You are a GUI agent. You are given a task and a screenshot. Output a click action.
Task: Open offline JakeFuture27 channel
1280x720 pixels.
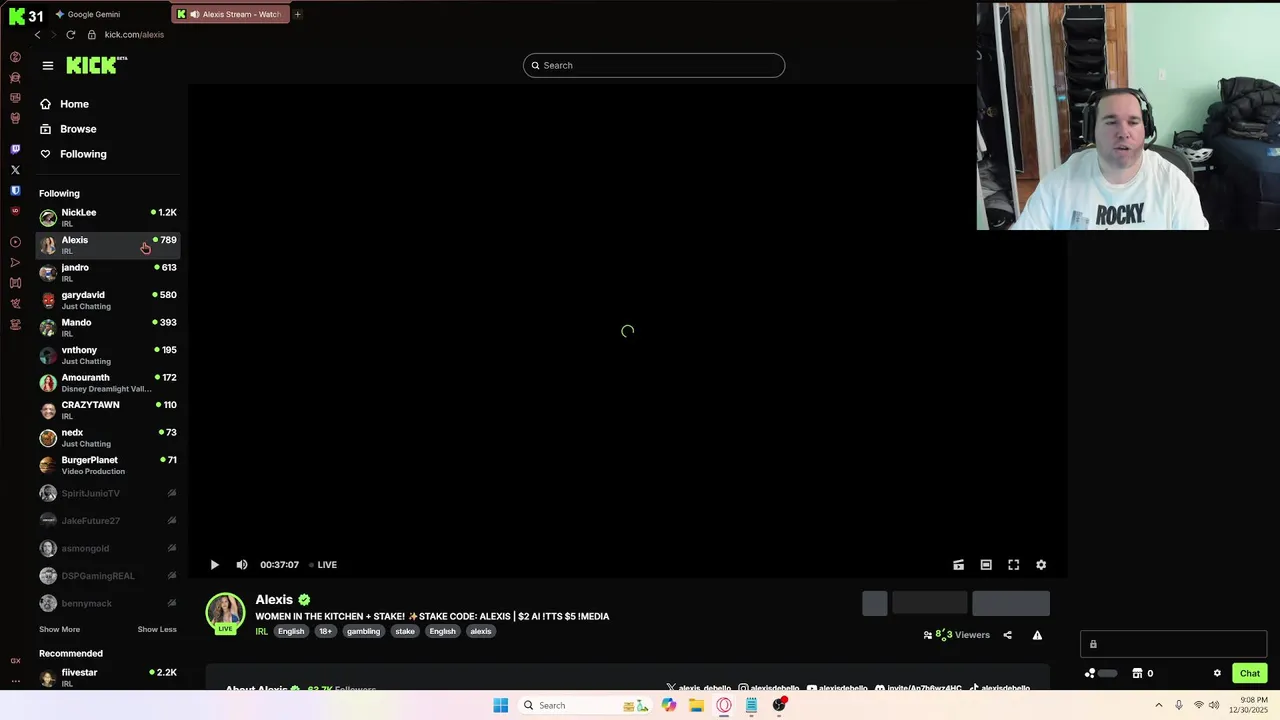pos(108,520)
